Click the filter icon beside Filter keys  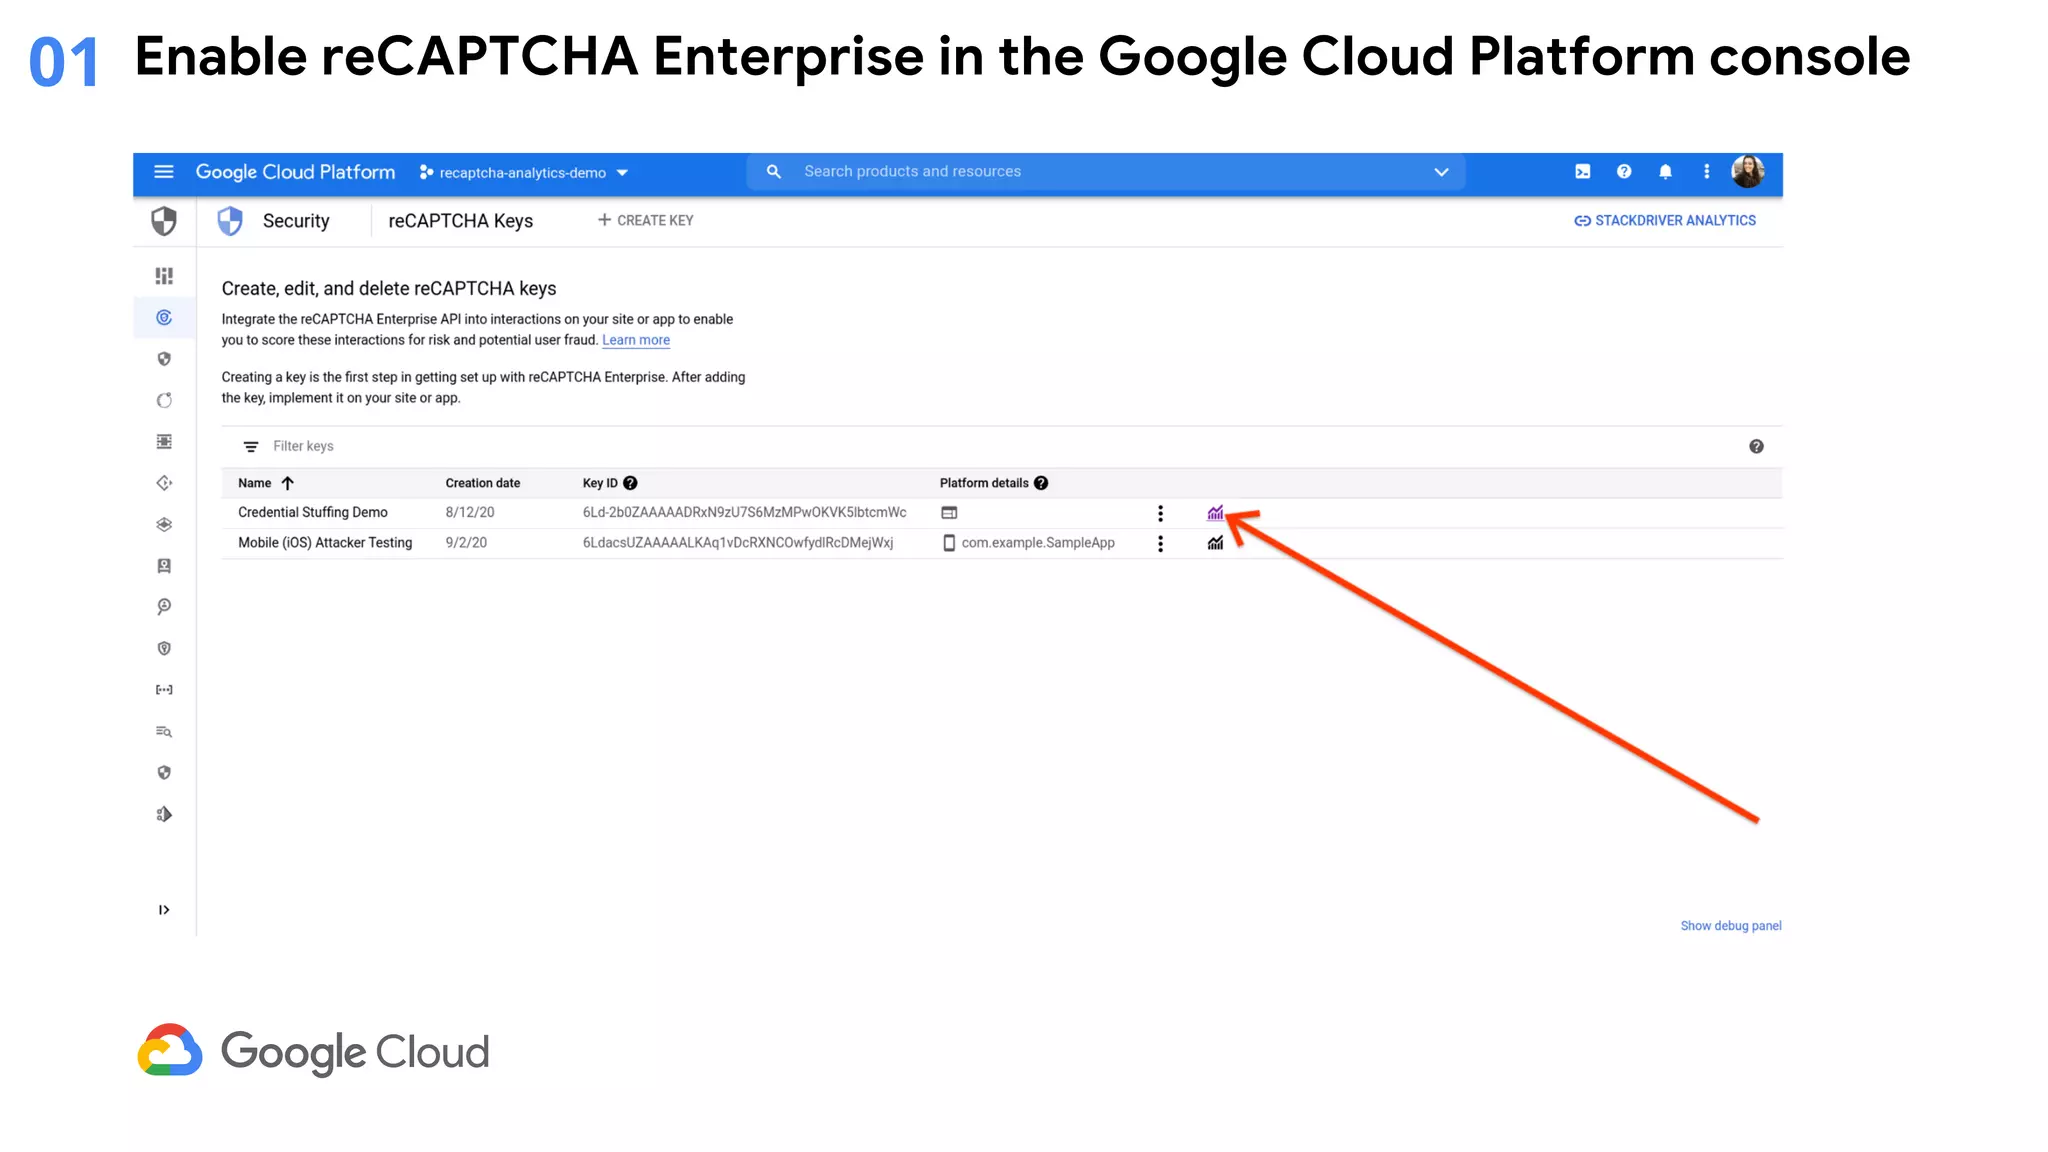251,446
